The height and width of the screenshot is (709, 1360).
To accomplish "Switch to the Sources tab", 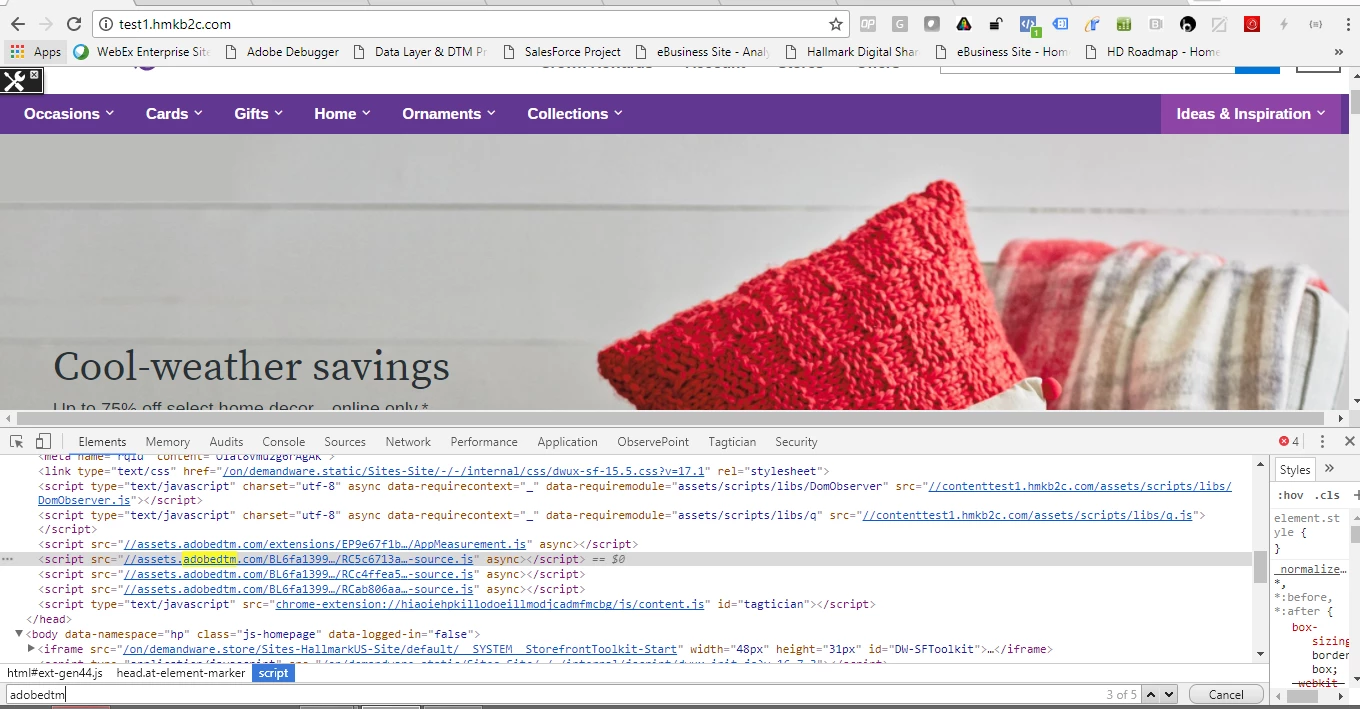I will coord(345,442).
